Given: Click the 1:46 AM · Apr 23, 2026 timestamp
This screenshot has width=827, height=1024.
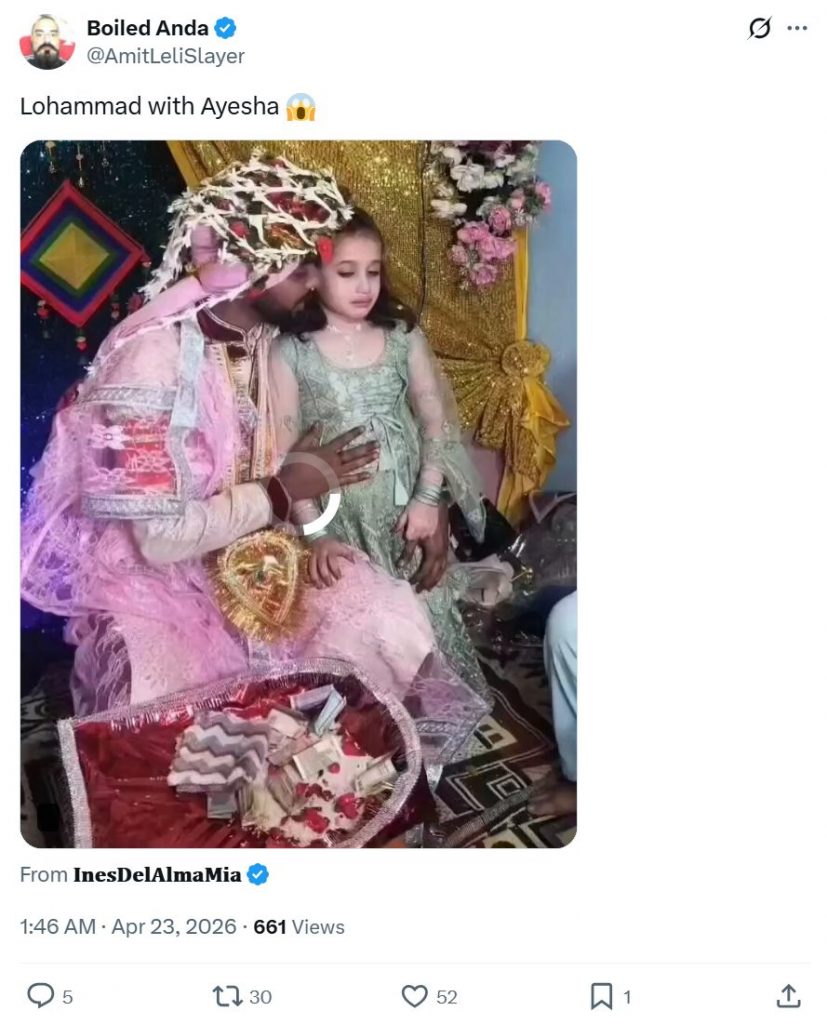Looking at the screenshot, I should pyautogui.click(x=128, y=927).
